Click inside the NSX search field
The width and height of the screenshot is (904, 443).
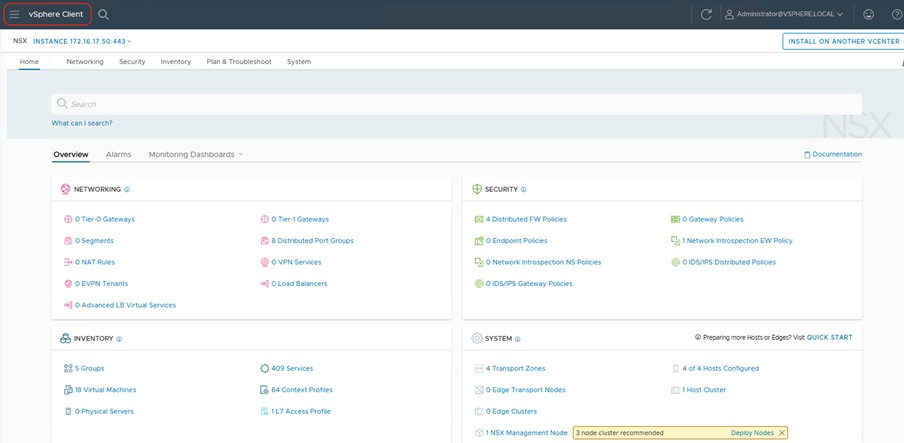coord(456,104)
